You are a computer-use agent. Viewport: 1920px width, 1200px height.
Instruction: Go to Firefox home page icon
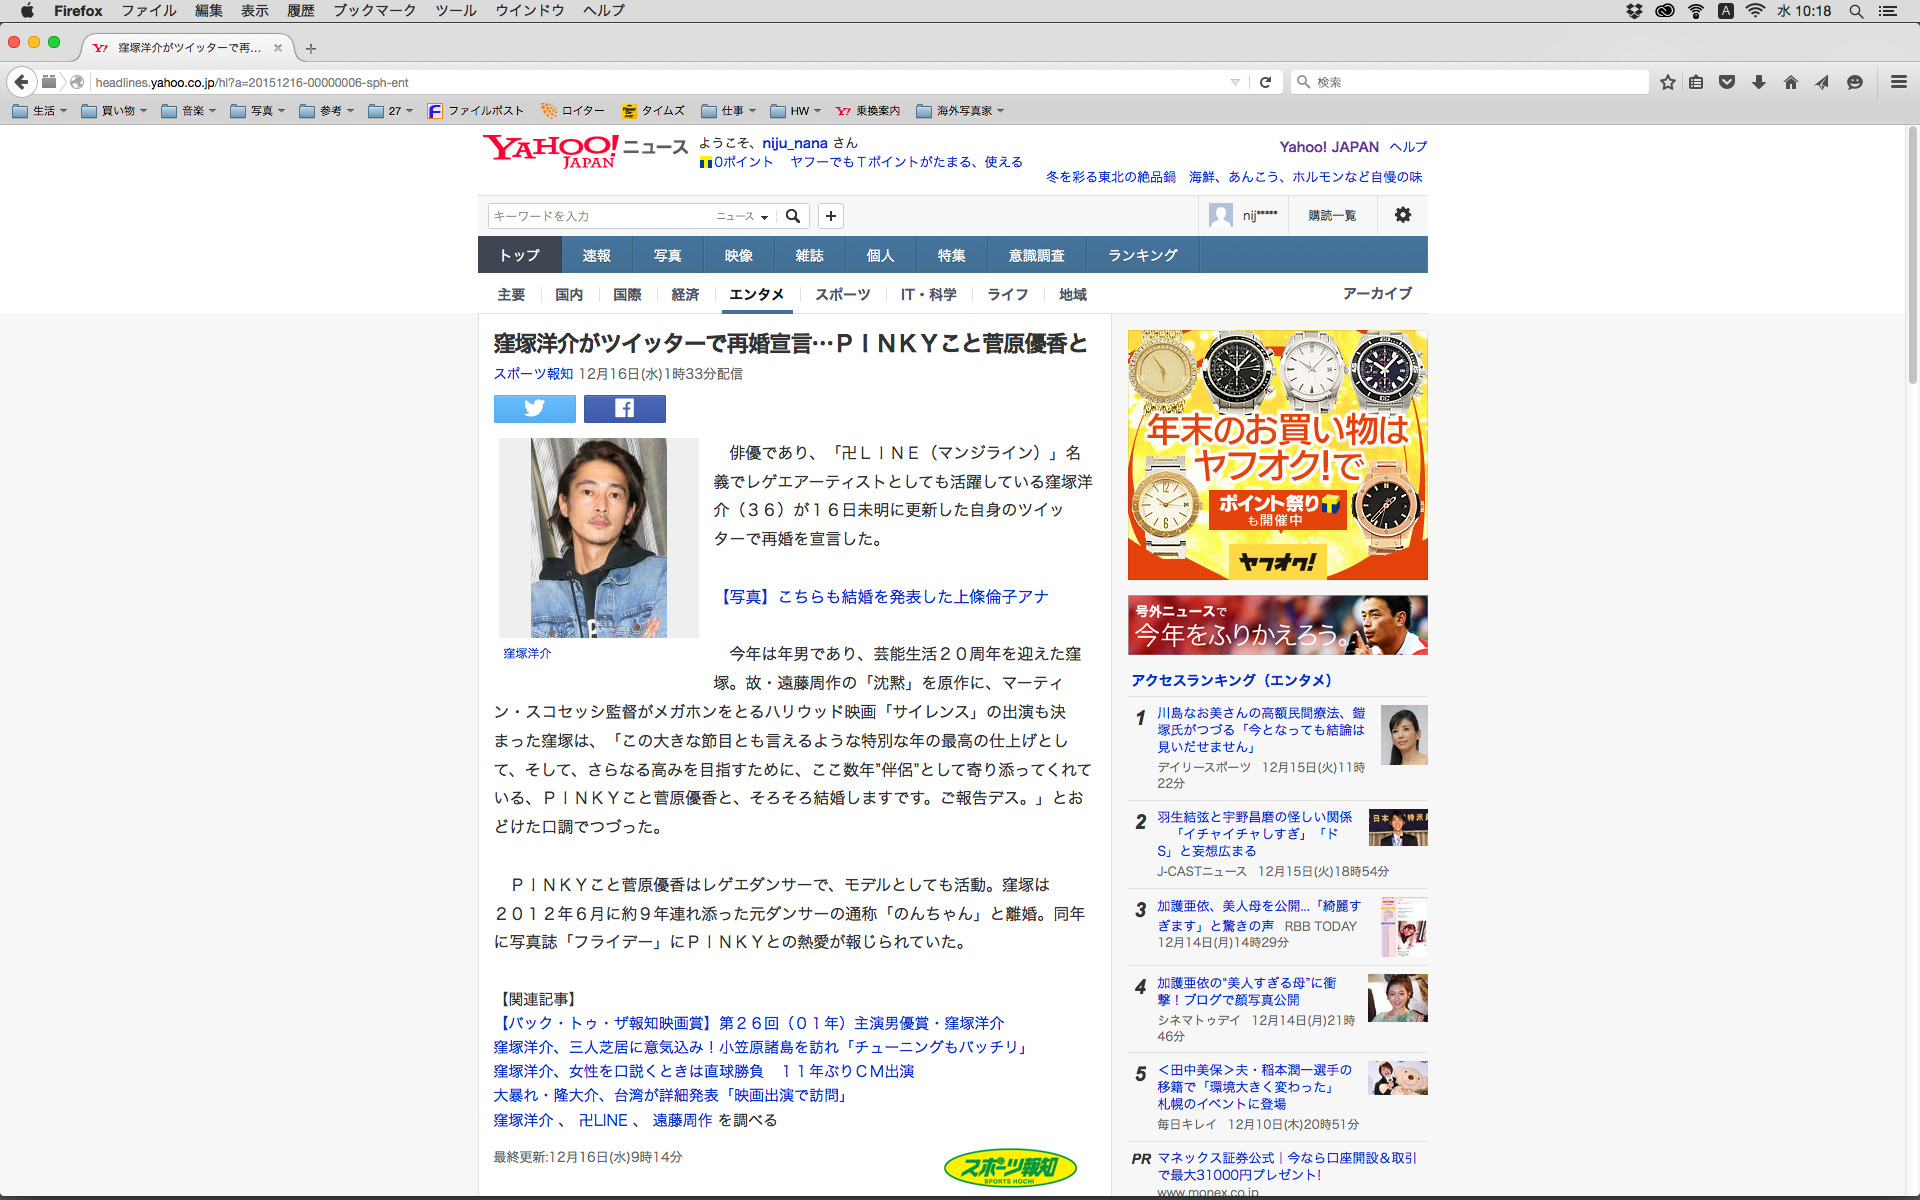tap(1790, 82)
